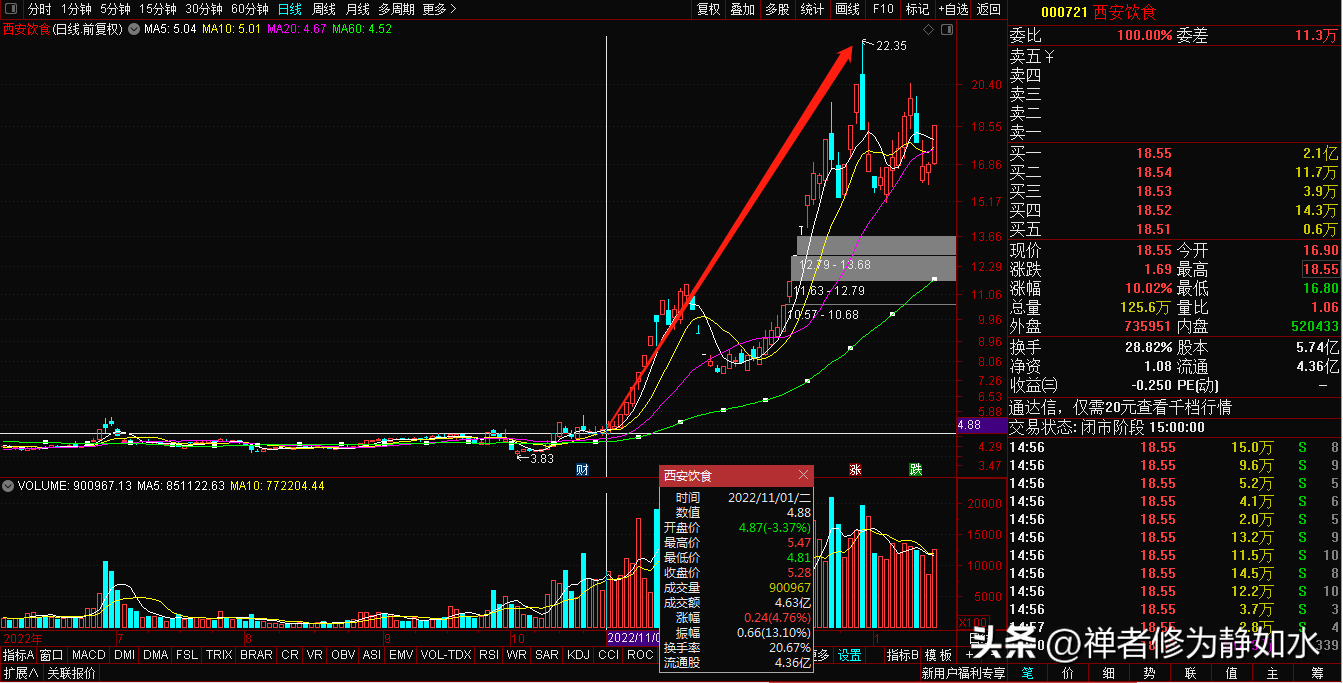The height and width of the screenshot is (683, 1343).
Task: Select the 笔 tick tab
Action: [x=1026, y=674]
